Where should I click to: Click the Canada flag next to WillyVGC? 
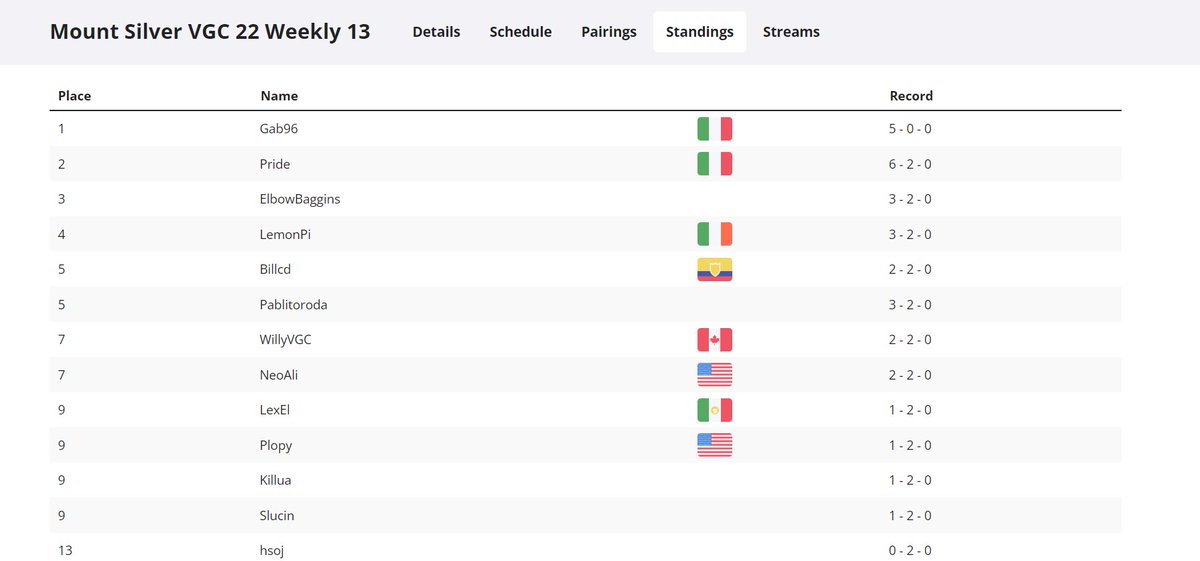point(714,340)
